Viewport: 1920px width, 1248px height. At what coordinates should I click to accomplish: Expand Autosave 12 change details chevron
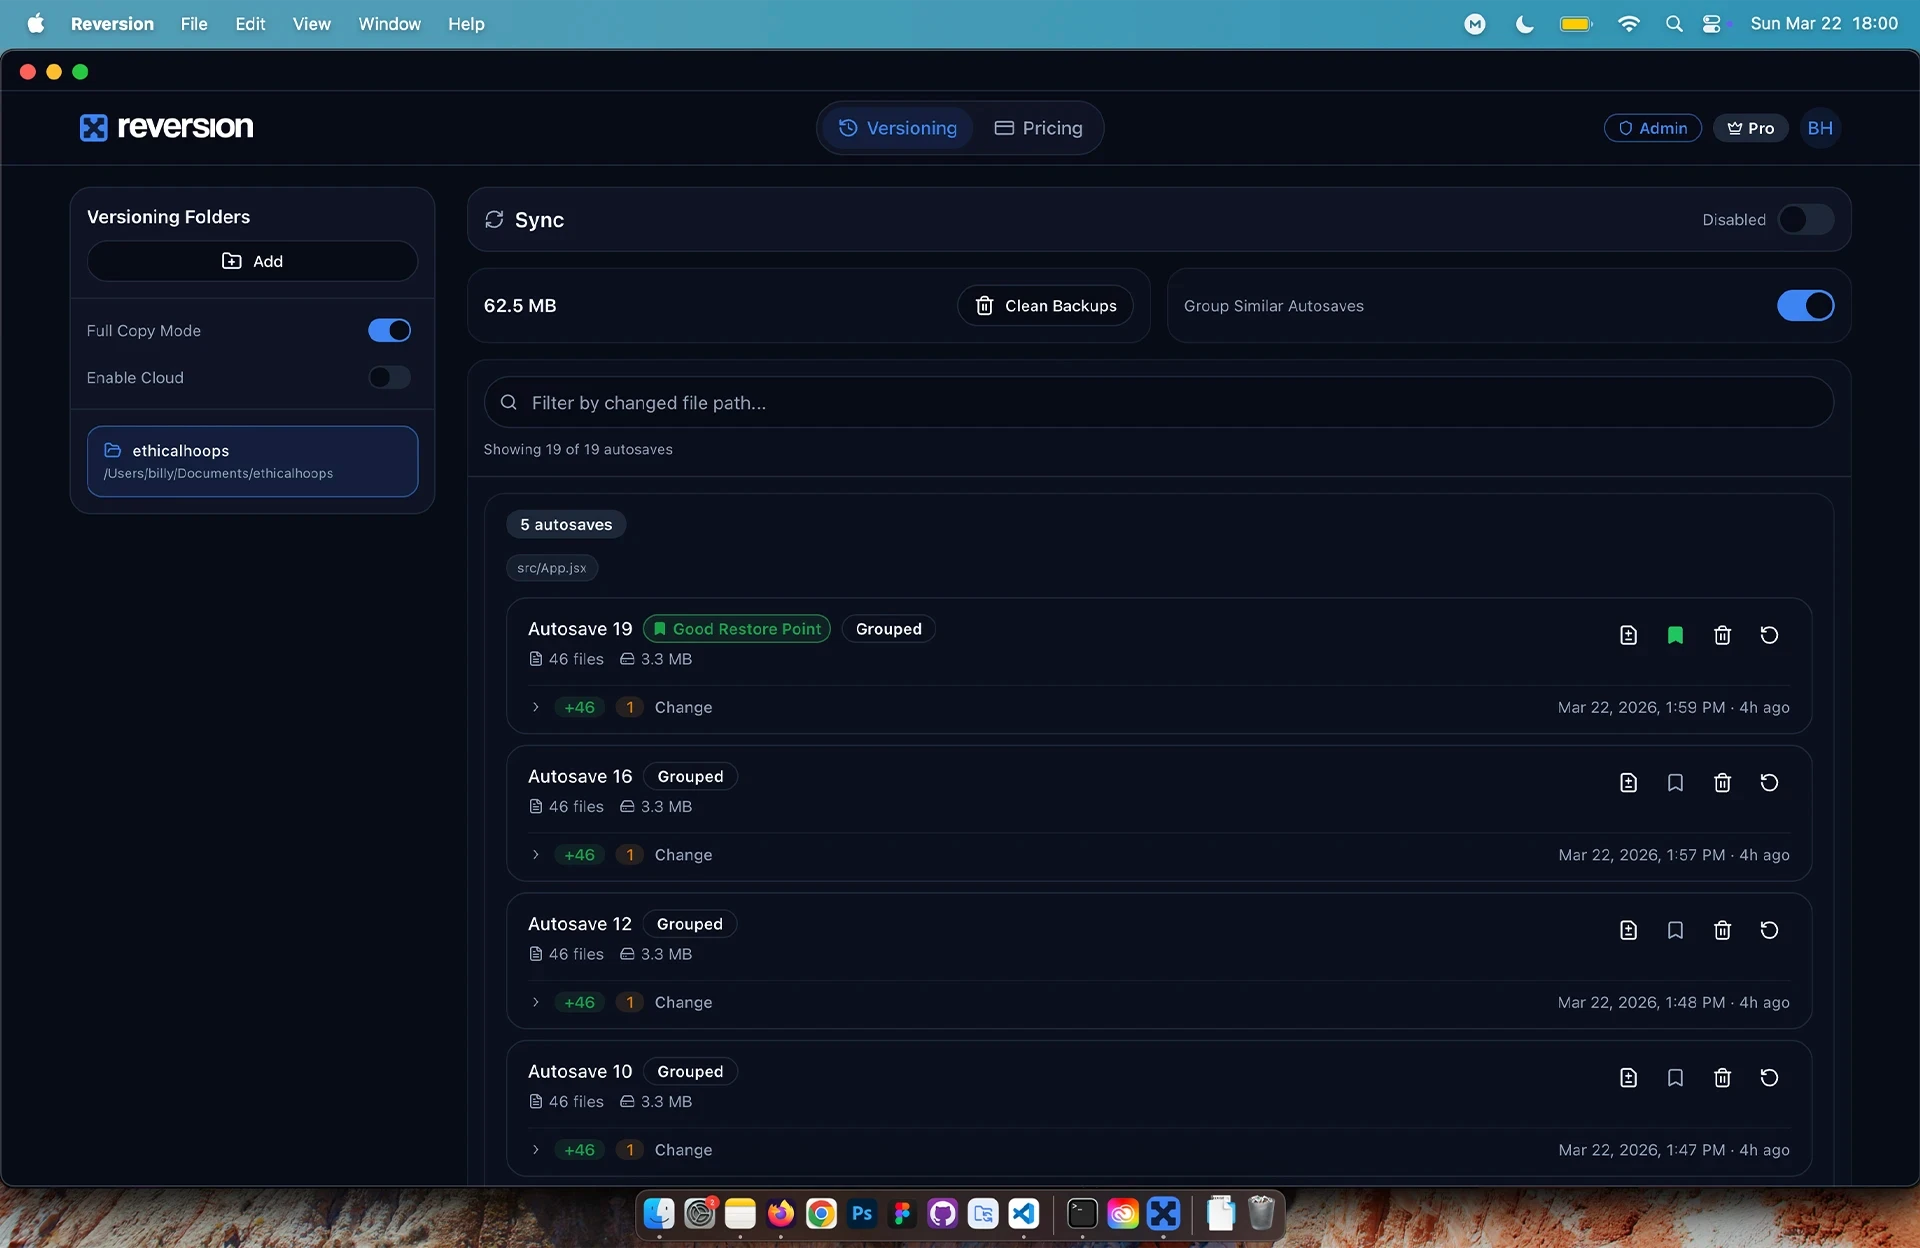pos(536,1002)
